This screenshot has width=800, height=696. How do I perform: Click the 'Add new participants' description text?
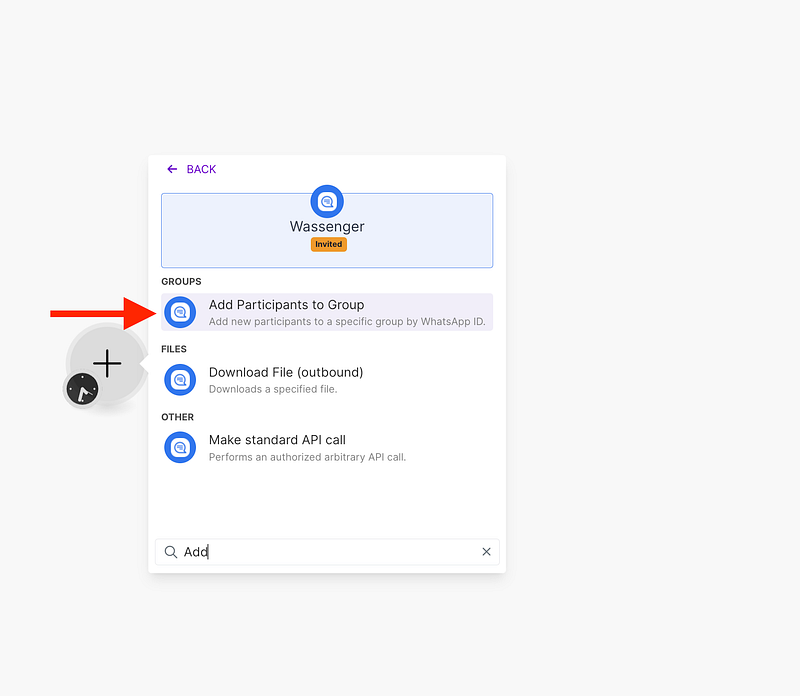point(346,322)
